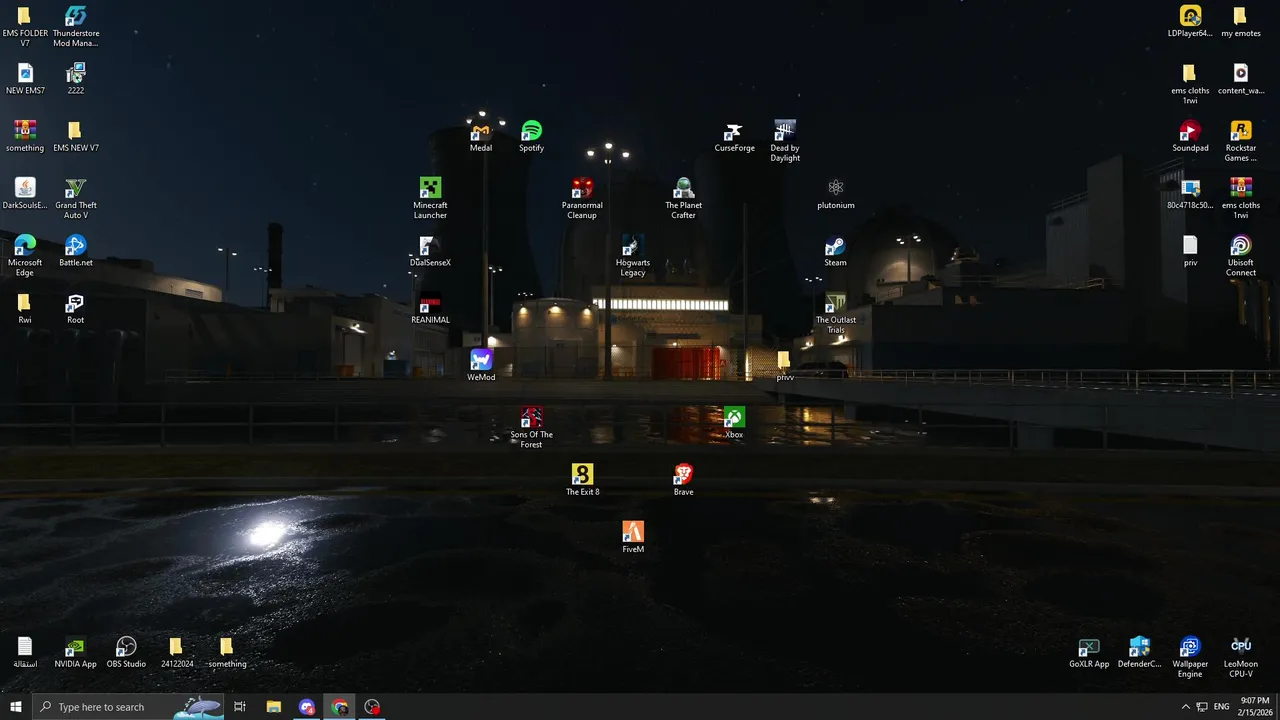Screen dimensions: 1280x720
Task: Select the EMS NEW V7 folder
Action: tap(76, 136)
